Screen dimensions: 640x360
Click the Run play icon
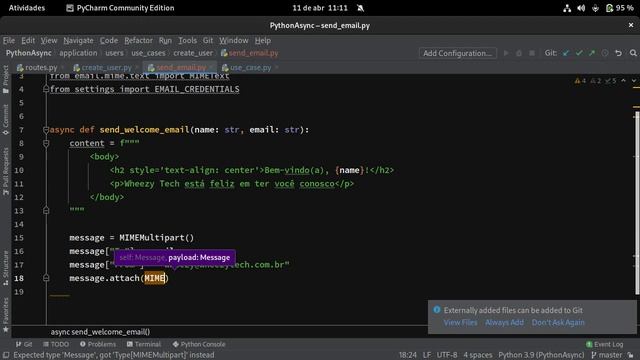tap(506, 53)
